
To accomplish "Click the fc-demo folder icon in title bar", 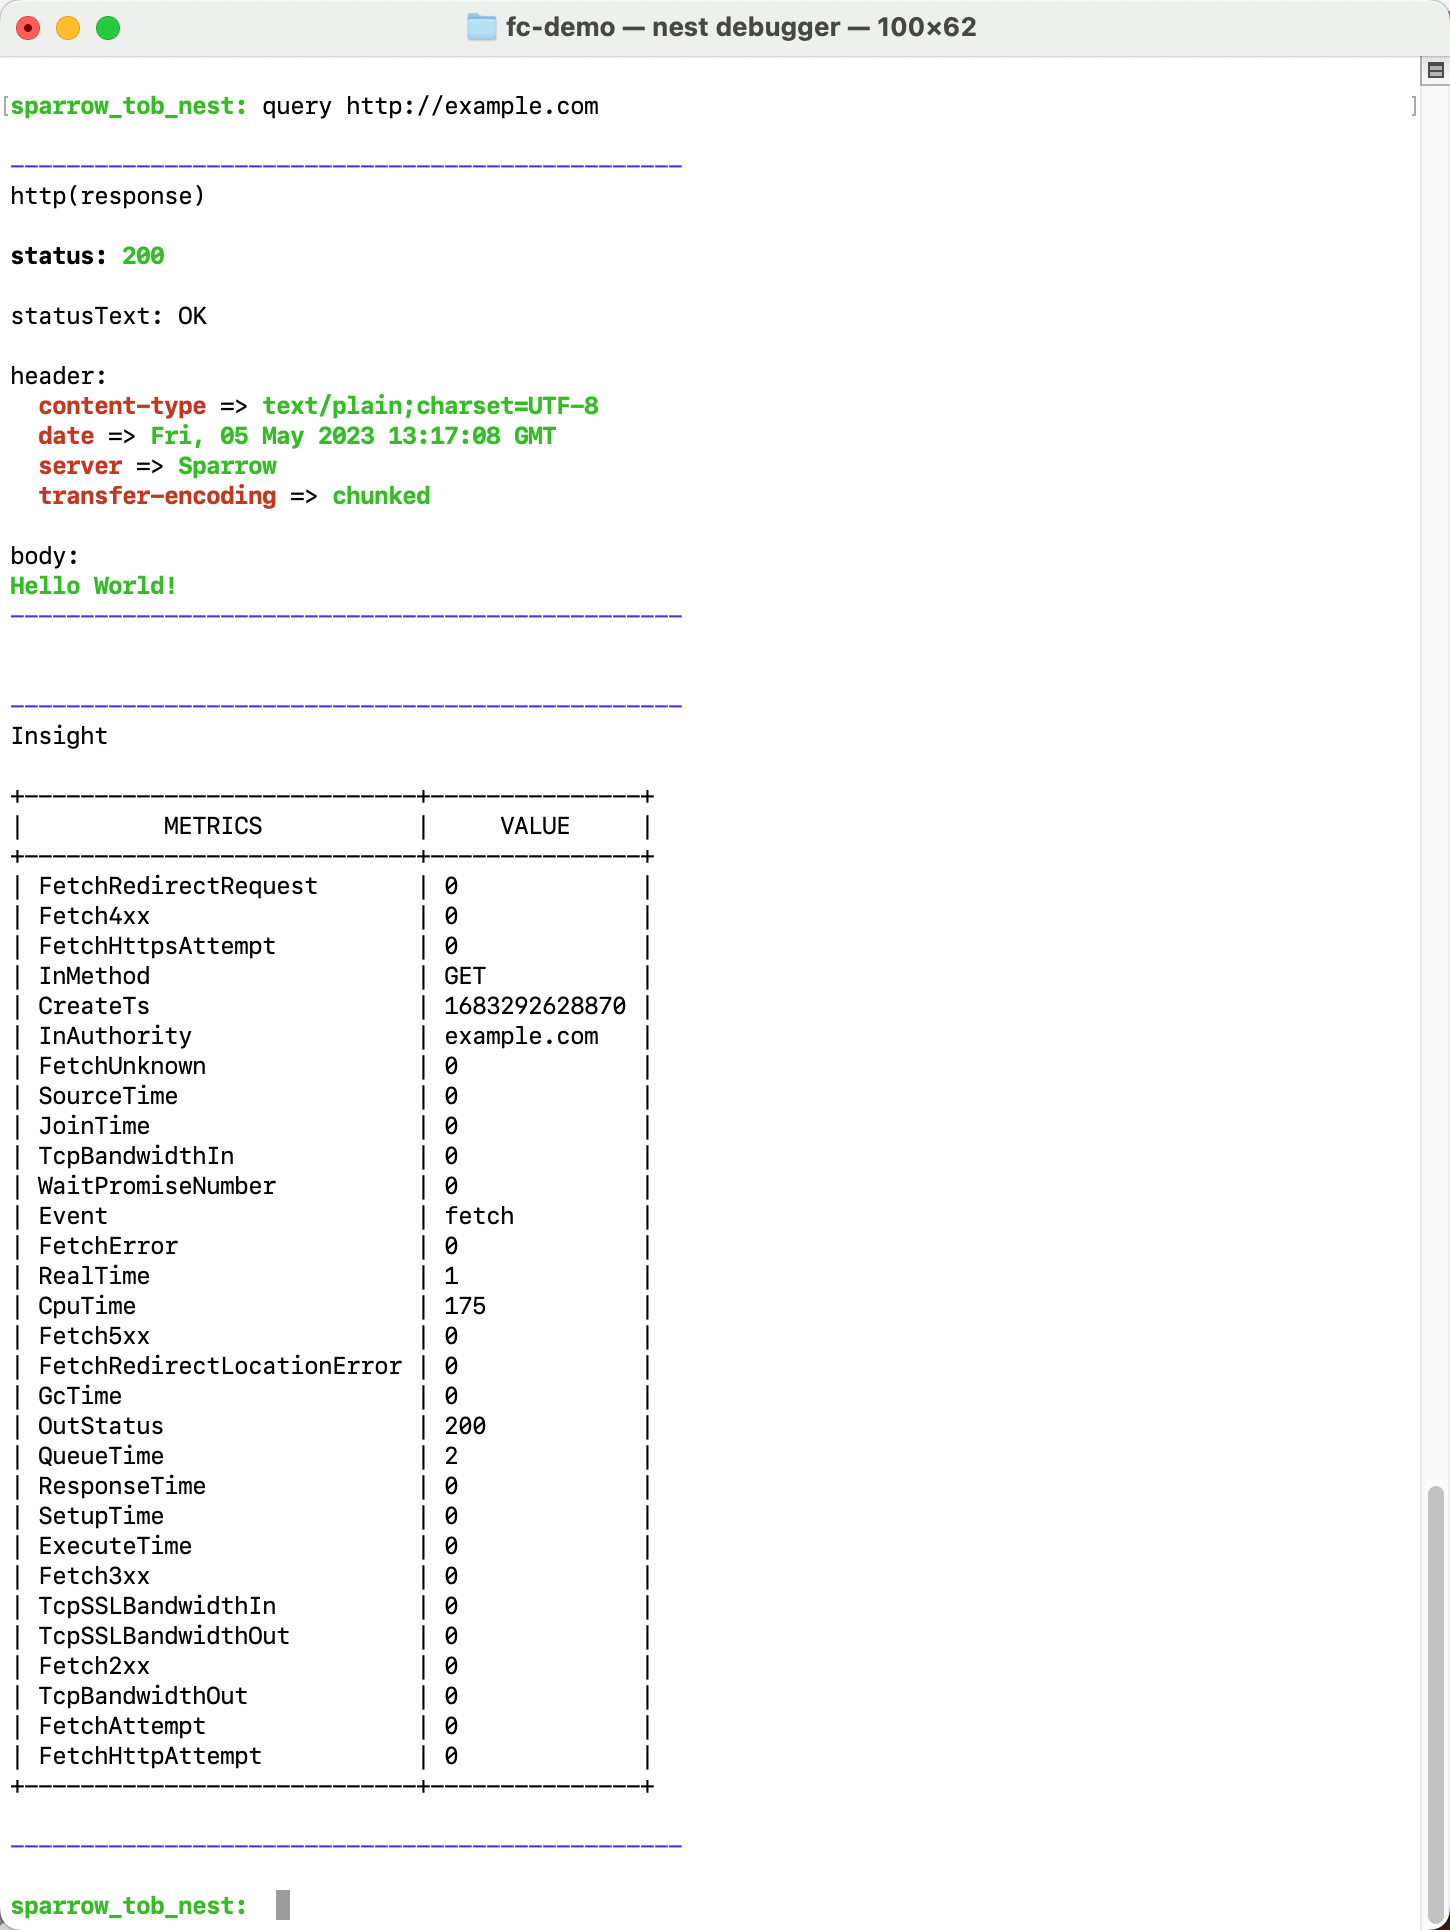I will click(x=482, y=27).
